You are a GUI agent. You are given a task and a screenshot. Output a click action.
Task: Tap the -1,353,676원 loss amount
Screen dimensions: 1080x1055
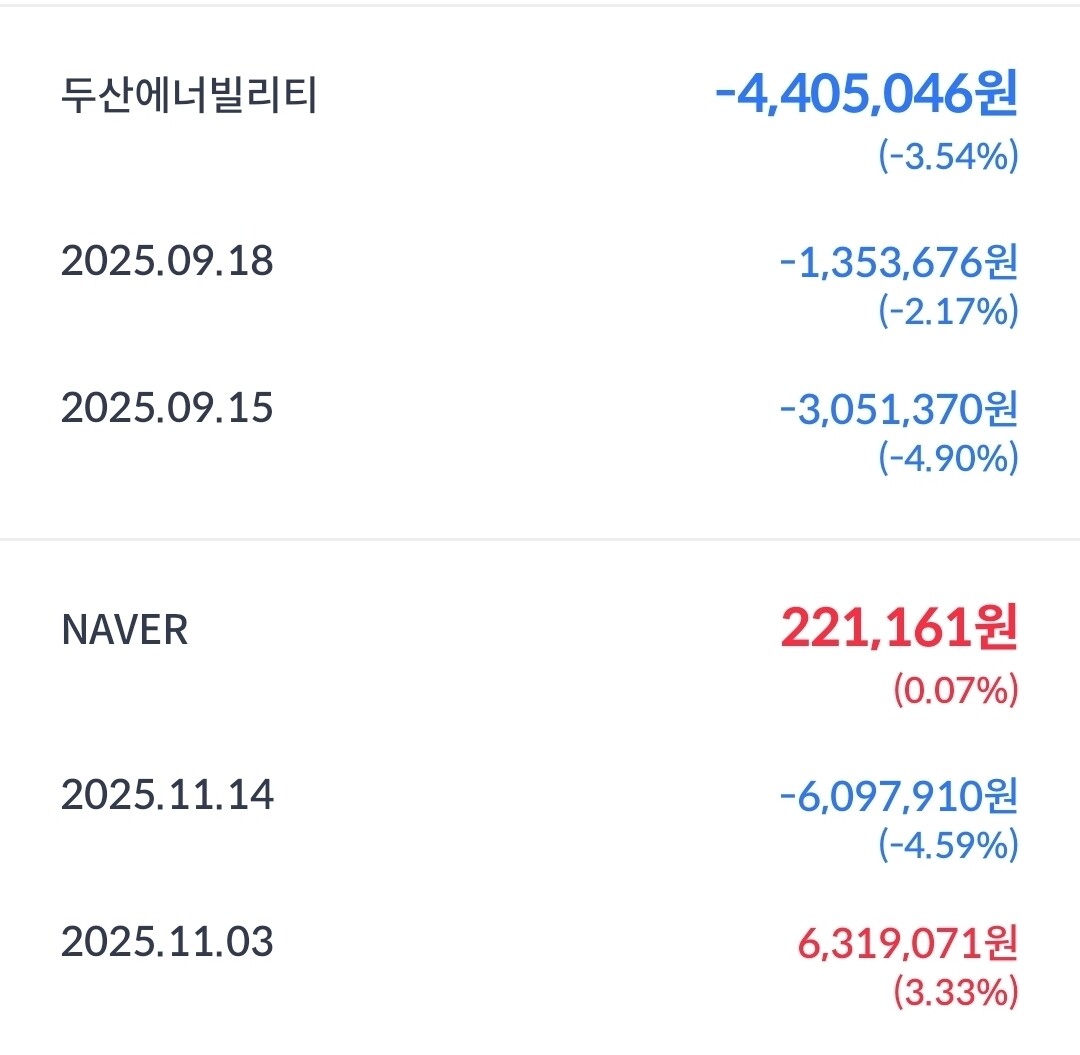tap(898, 262)
